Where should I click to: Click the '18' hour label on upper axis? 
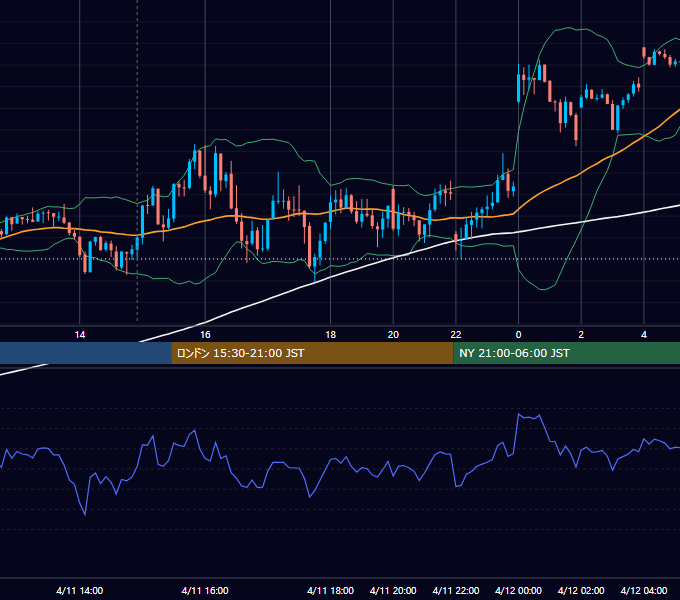(x=330, y=335)
